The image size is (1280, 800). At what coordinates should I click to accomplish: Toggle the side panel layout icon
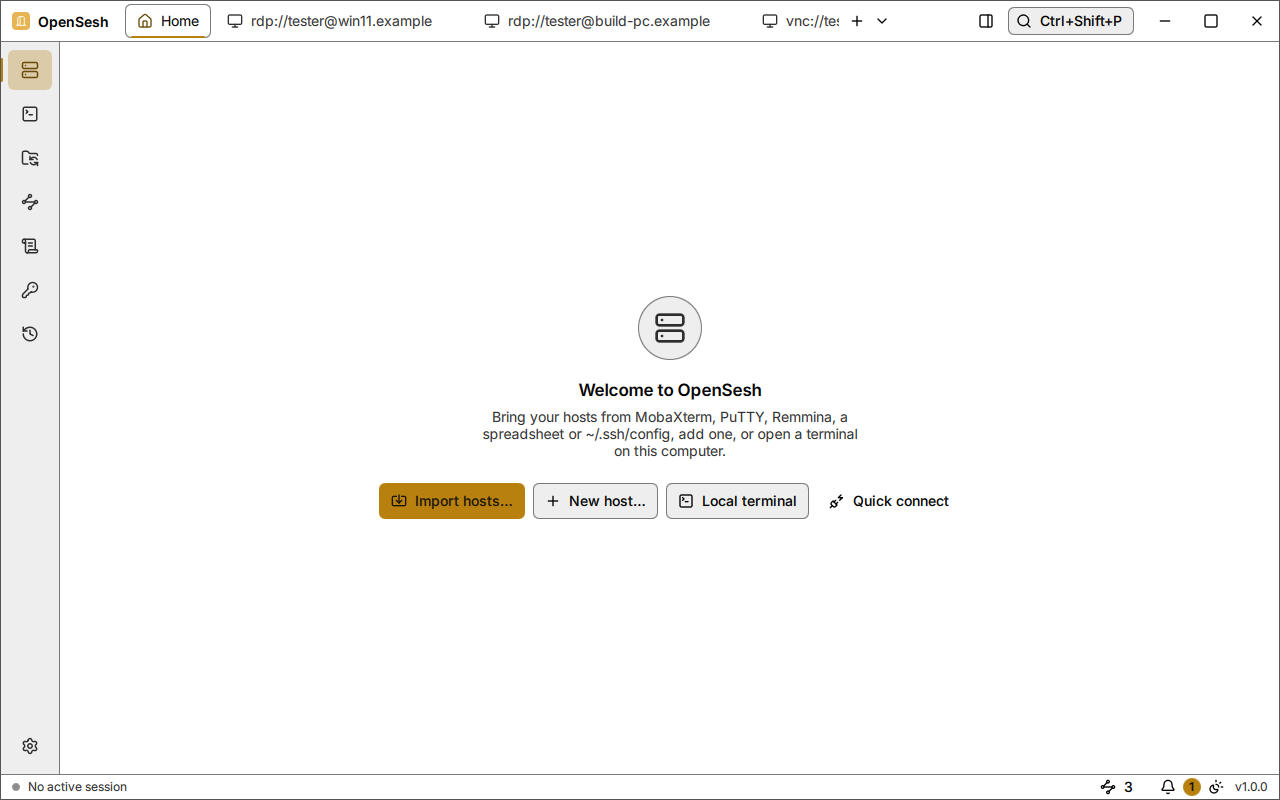pos(986,21)
